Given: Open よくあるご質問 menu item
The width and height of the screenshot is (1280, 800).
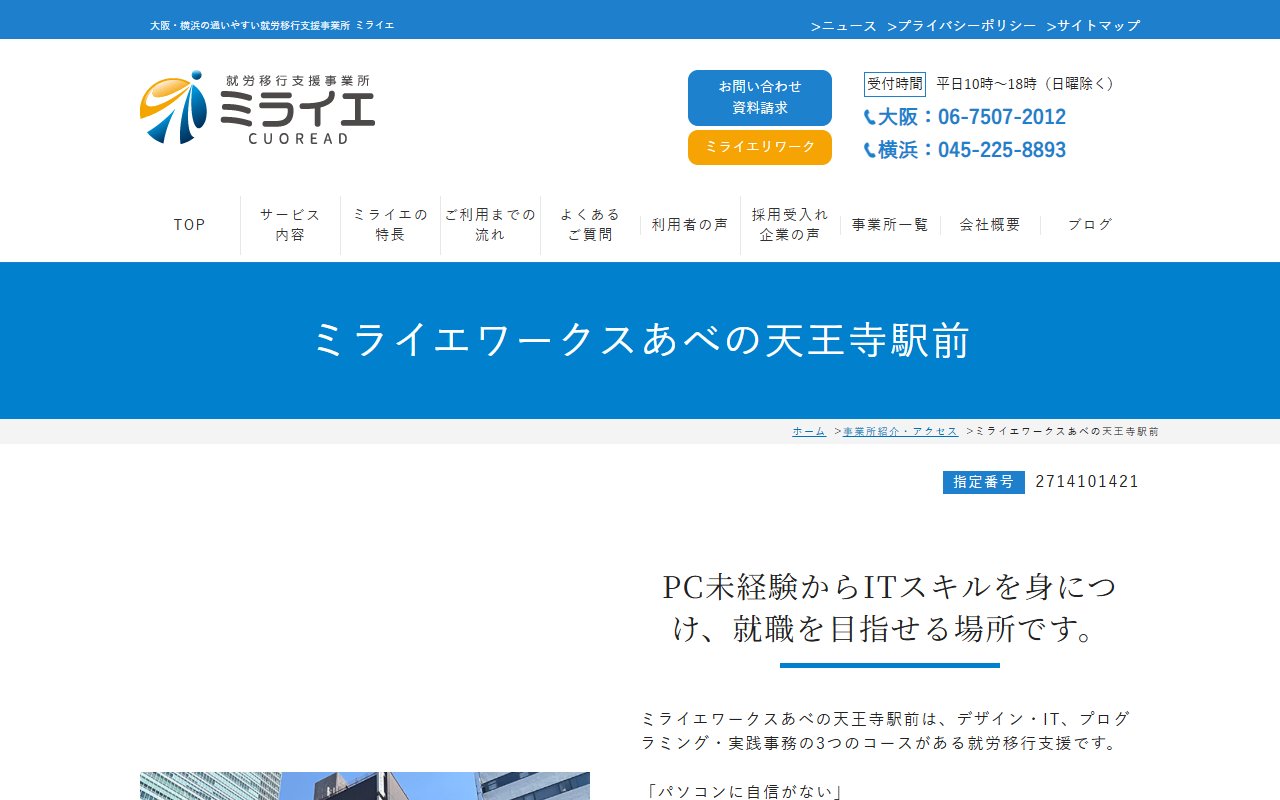Looking at the screenshot, I should coord(590,225).
